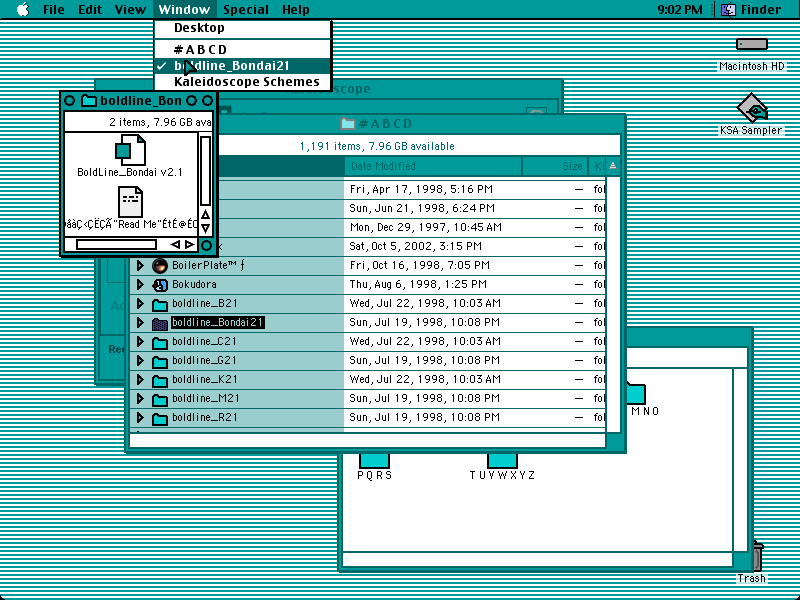Expand the boldline_M21 folder

pos(140,398)
